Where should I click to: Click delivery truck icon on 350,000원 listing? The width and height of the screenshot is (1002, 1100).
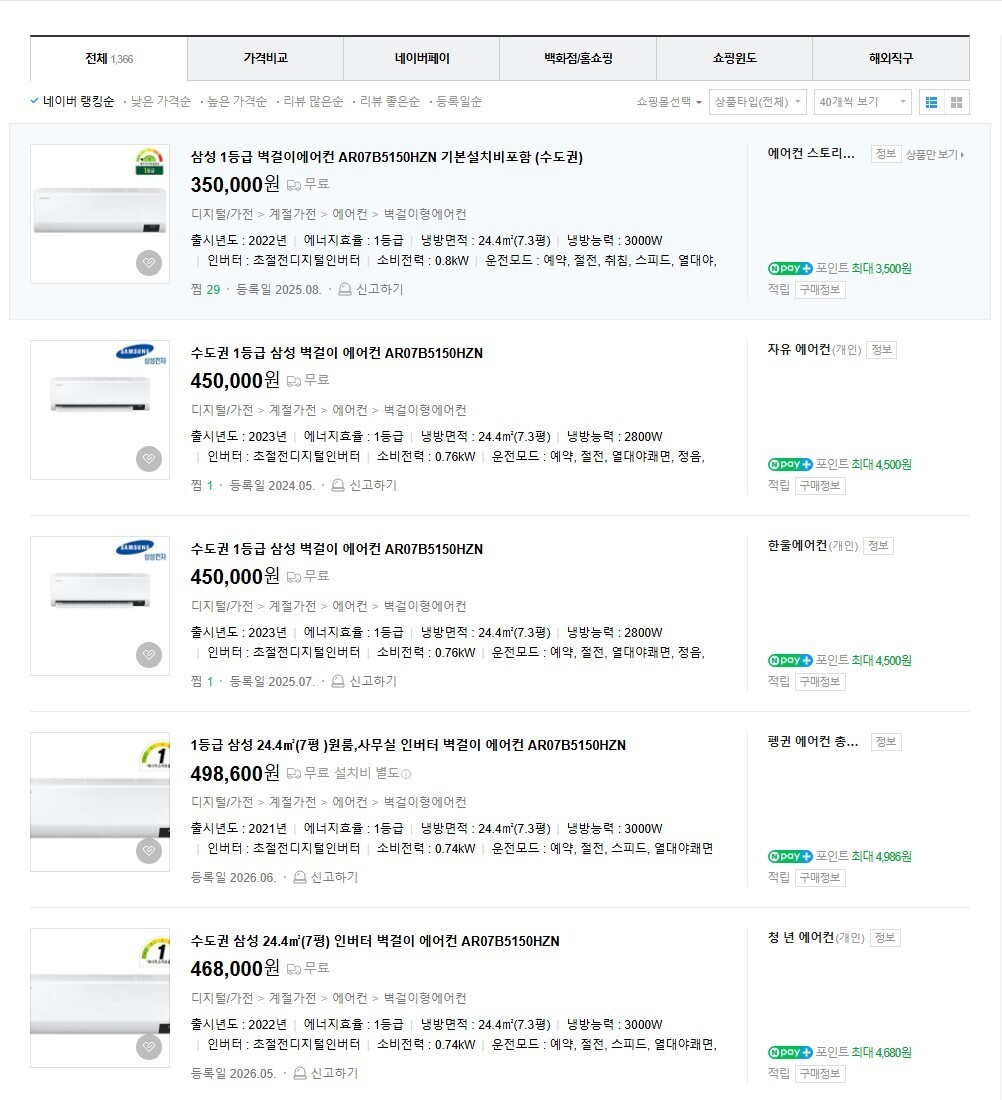tap(294, 185)
